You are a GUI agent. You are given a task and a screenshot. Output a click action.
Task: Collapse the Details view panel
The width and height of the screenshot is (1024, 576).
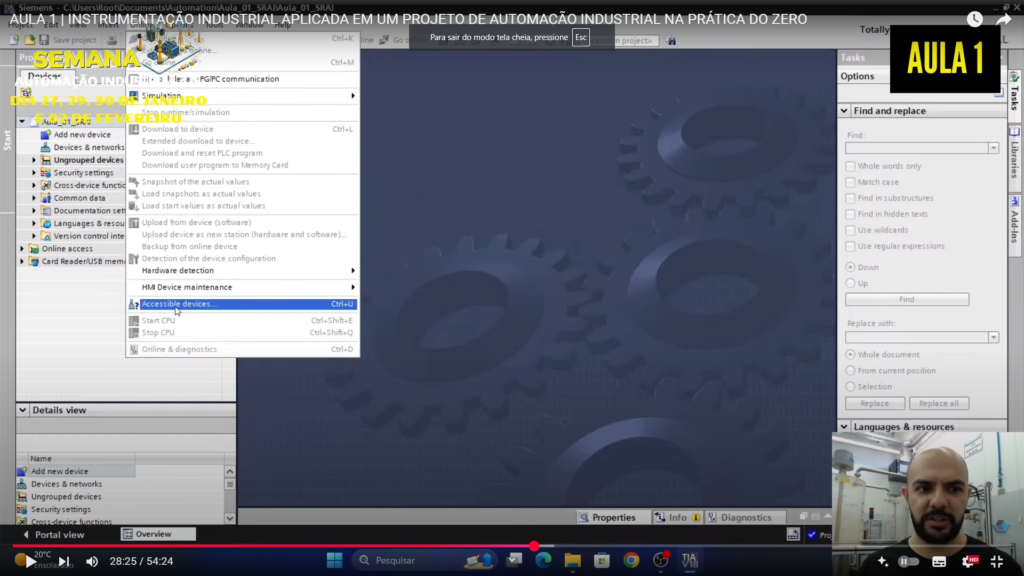pyautogui.click(x=23, y=410)
